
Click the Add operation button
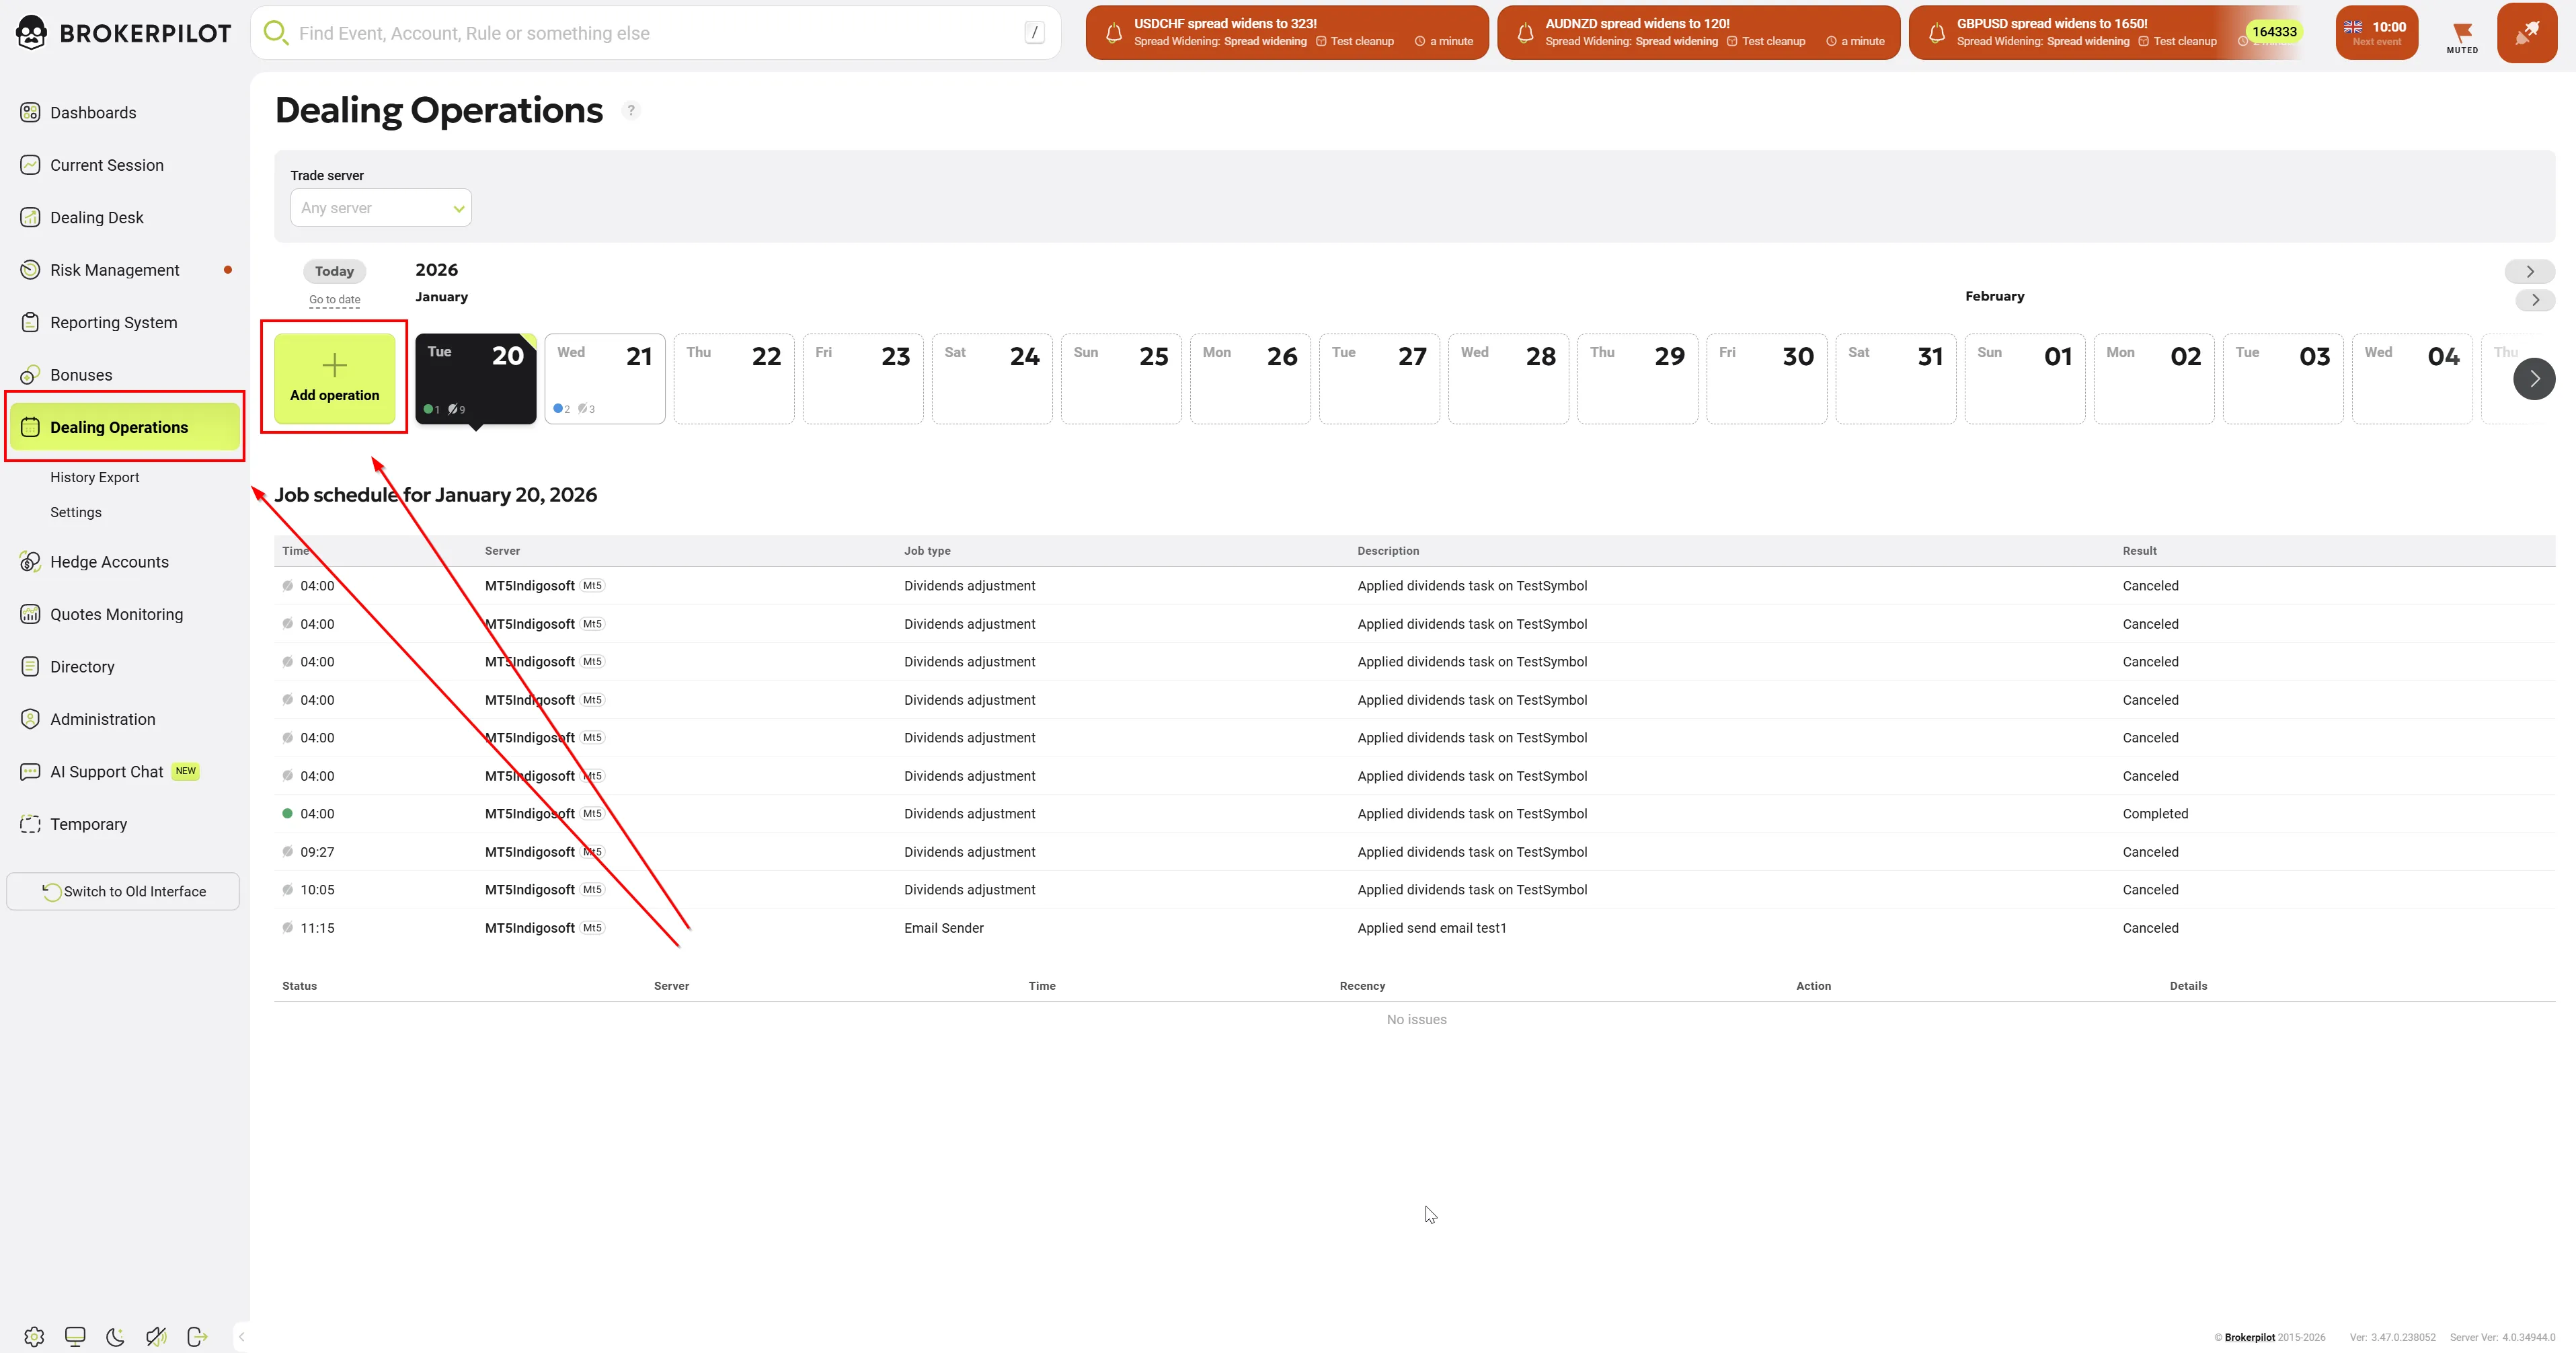coord(334,378)
